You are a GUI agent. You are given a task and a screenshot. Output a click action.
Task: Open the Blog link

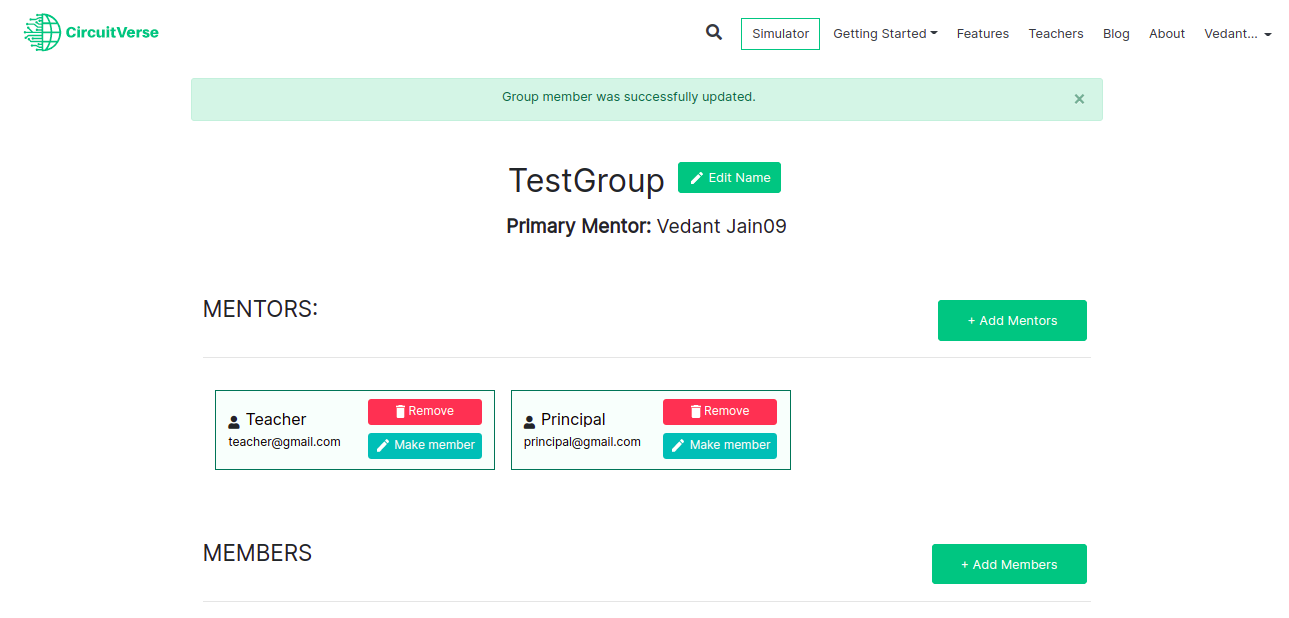point(1116,34)
